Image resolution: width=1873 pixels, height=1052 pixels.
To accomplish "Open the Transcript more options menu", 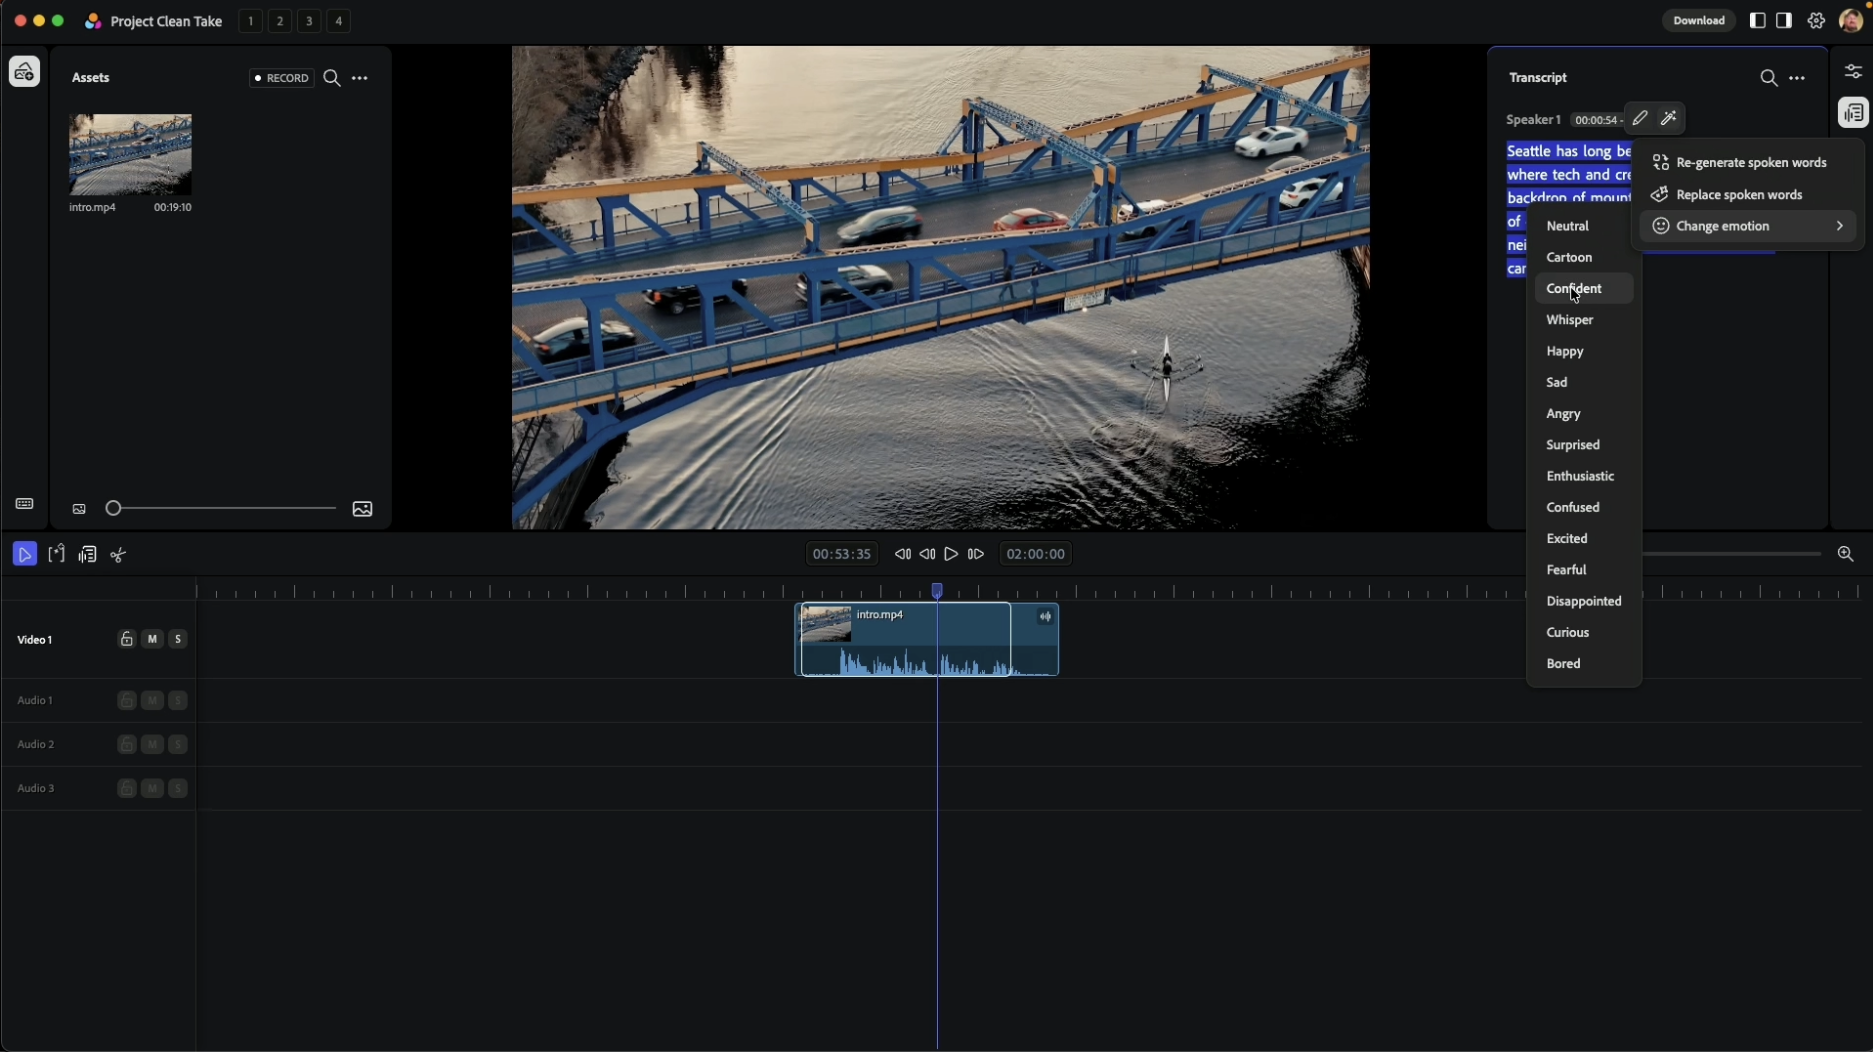I will click(1797, 78).
